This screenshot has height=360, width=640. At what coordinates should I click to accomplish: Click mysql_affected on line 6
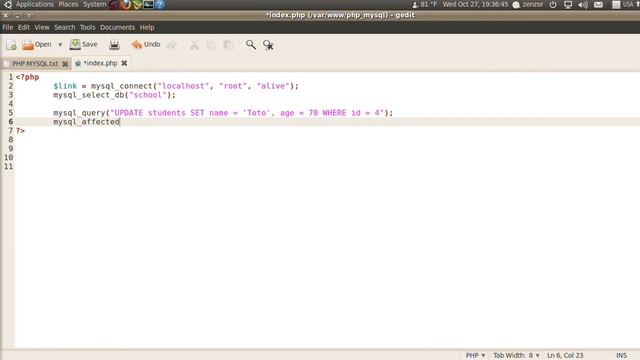[87, 122]
